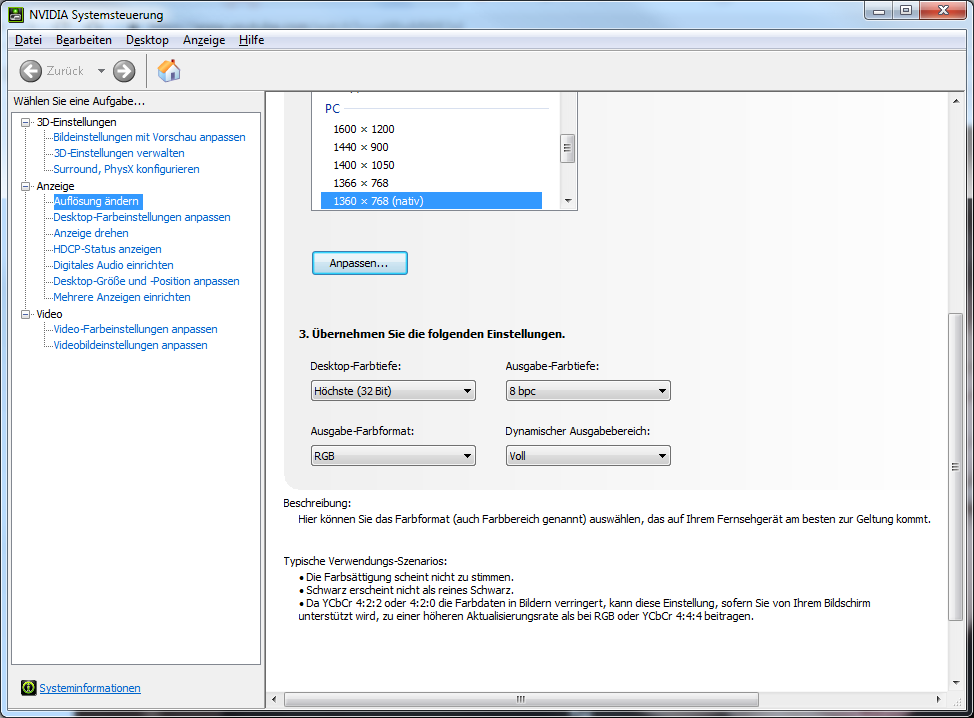Open Videobildeinstellungen anpassen
Screen dimensions: 974x718
[x=130, y=345]
